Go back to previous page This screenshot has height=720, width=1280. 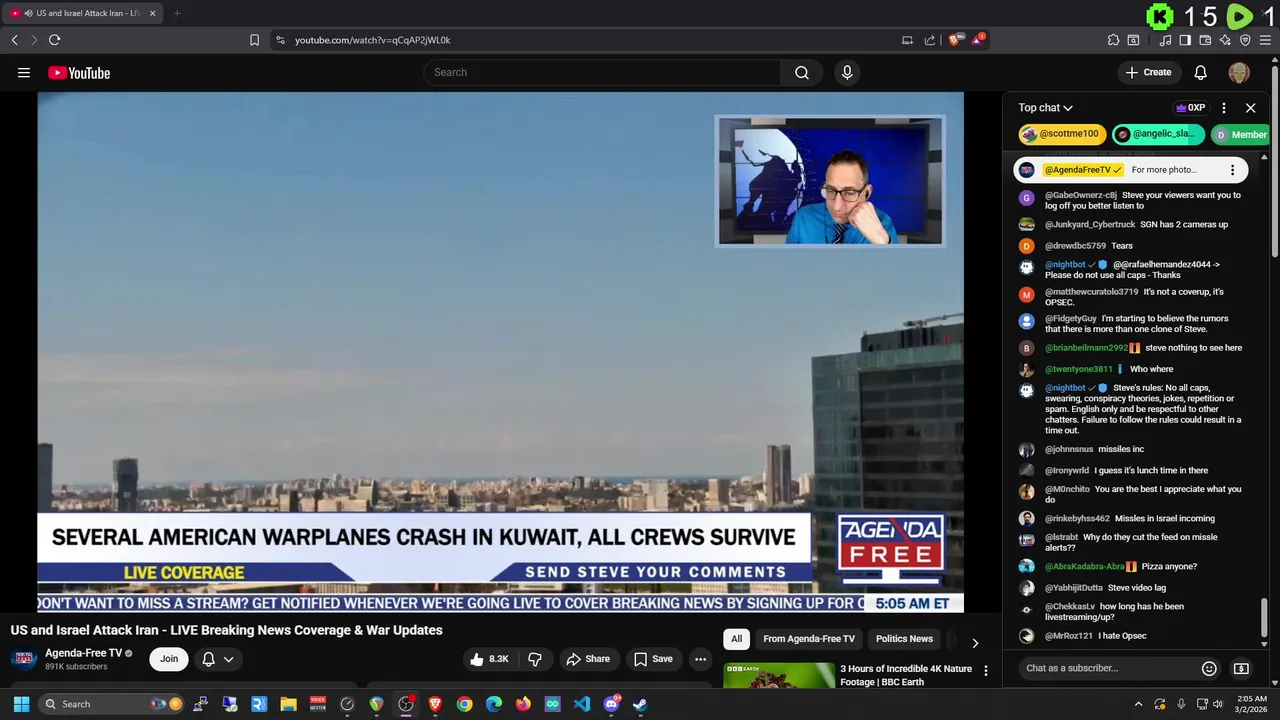pyautogui.click(x=14, y=40)
